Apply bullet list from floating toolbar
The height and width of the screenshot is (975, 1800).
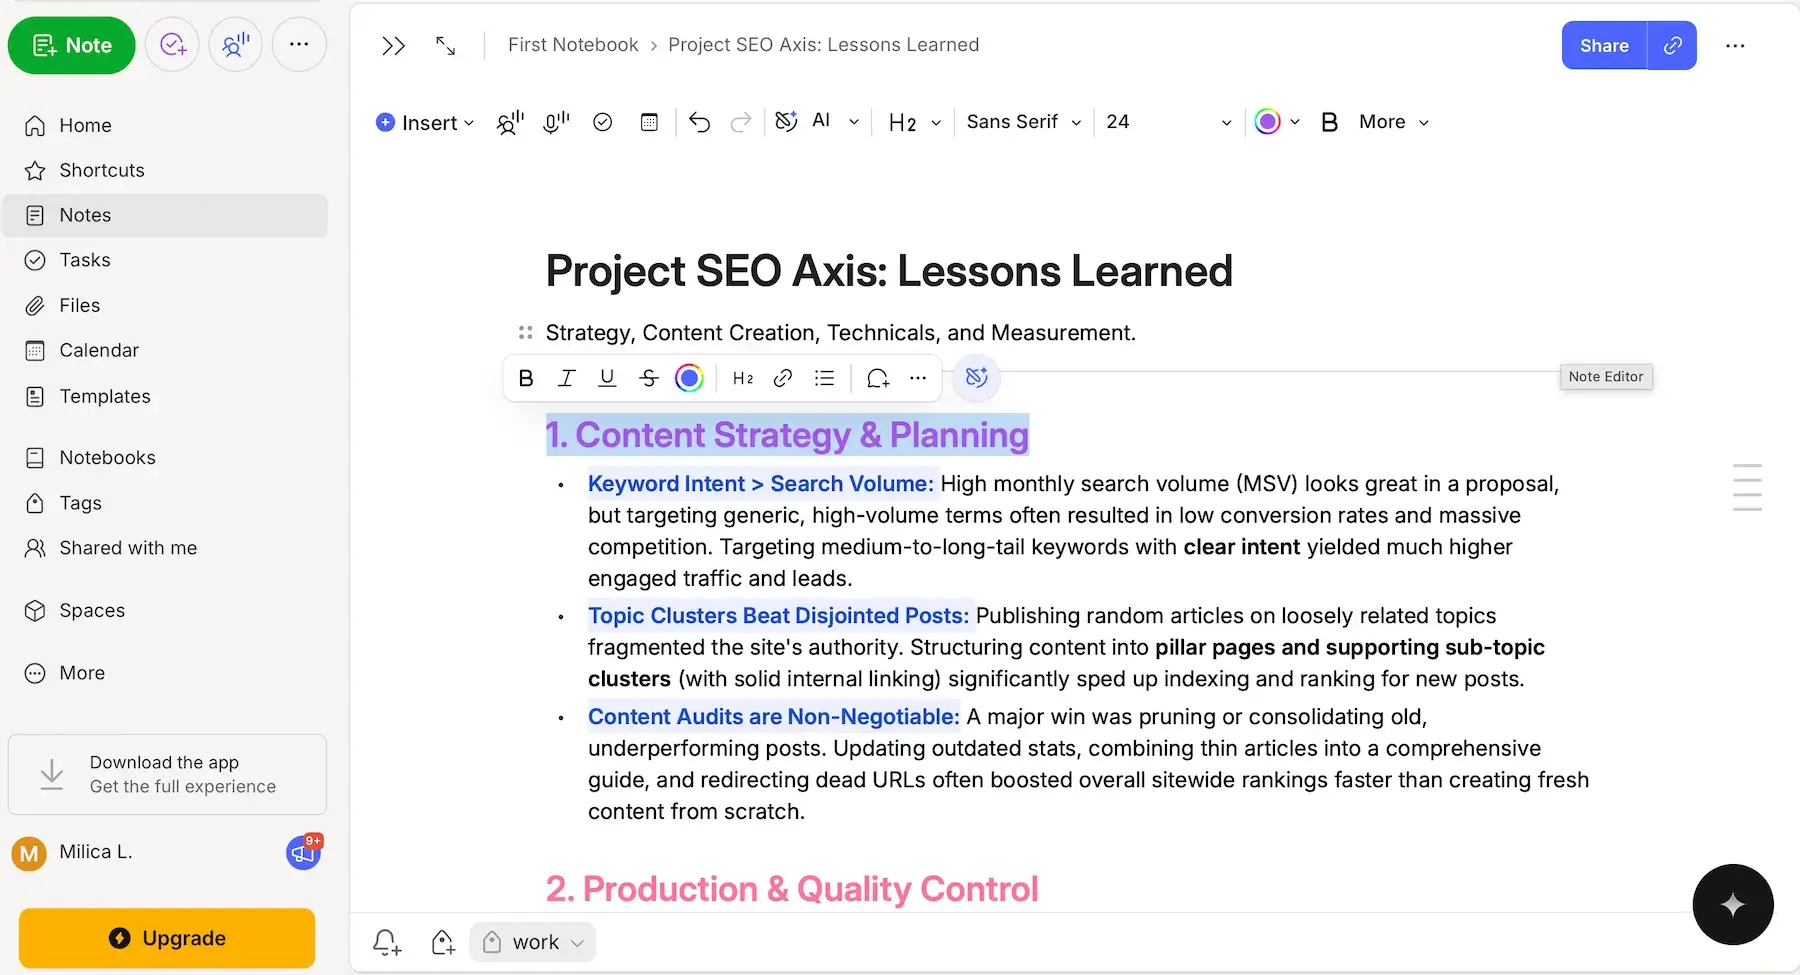tap(824, 378)
